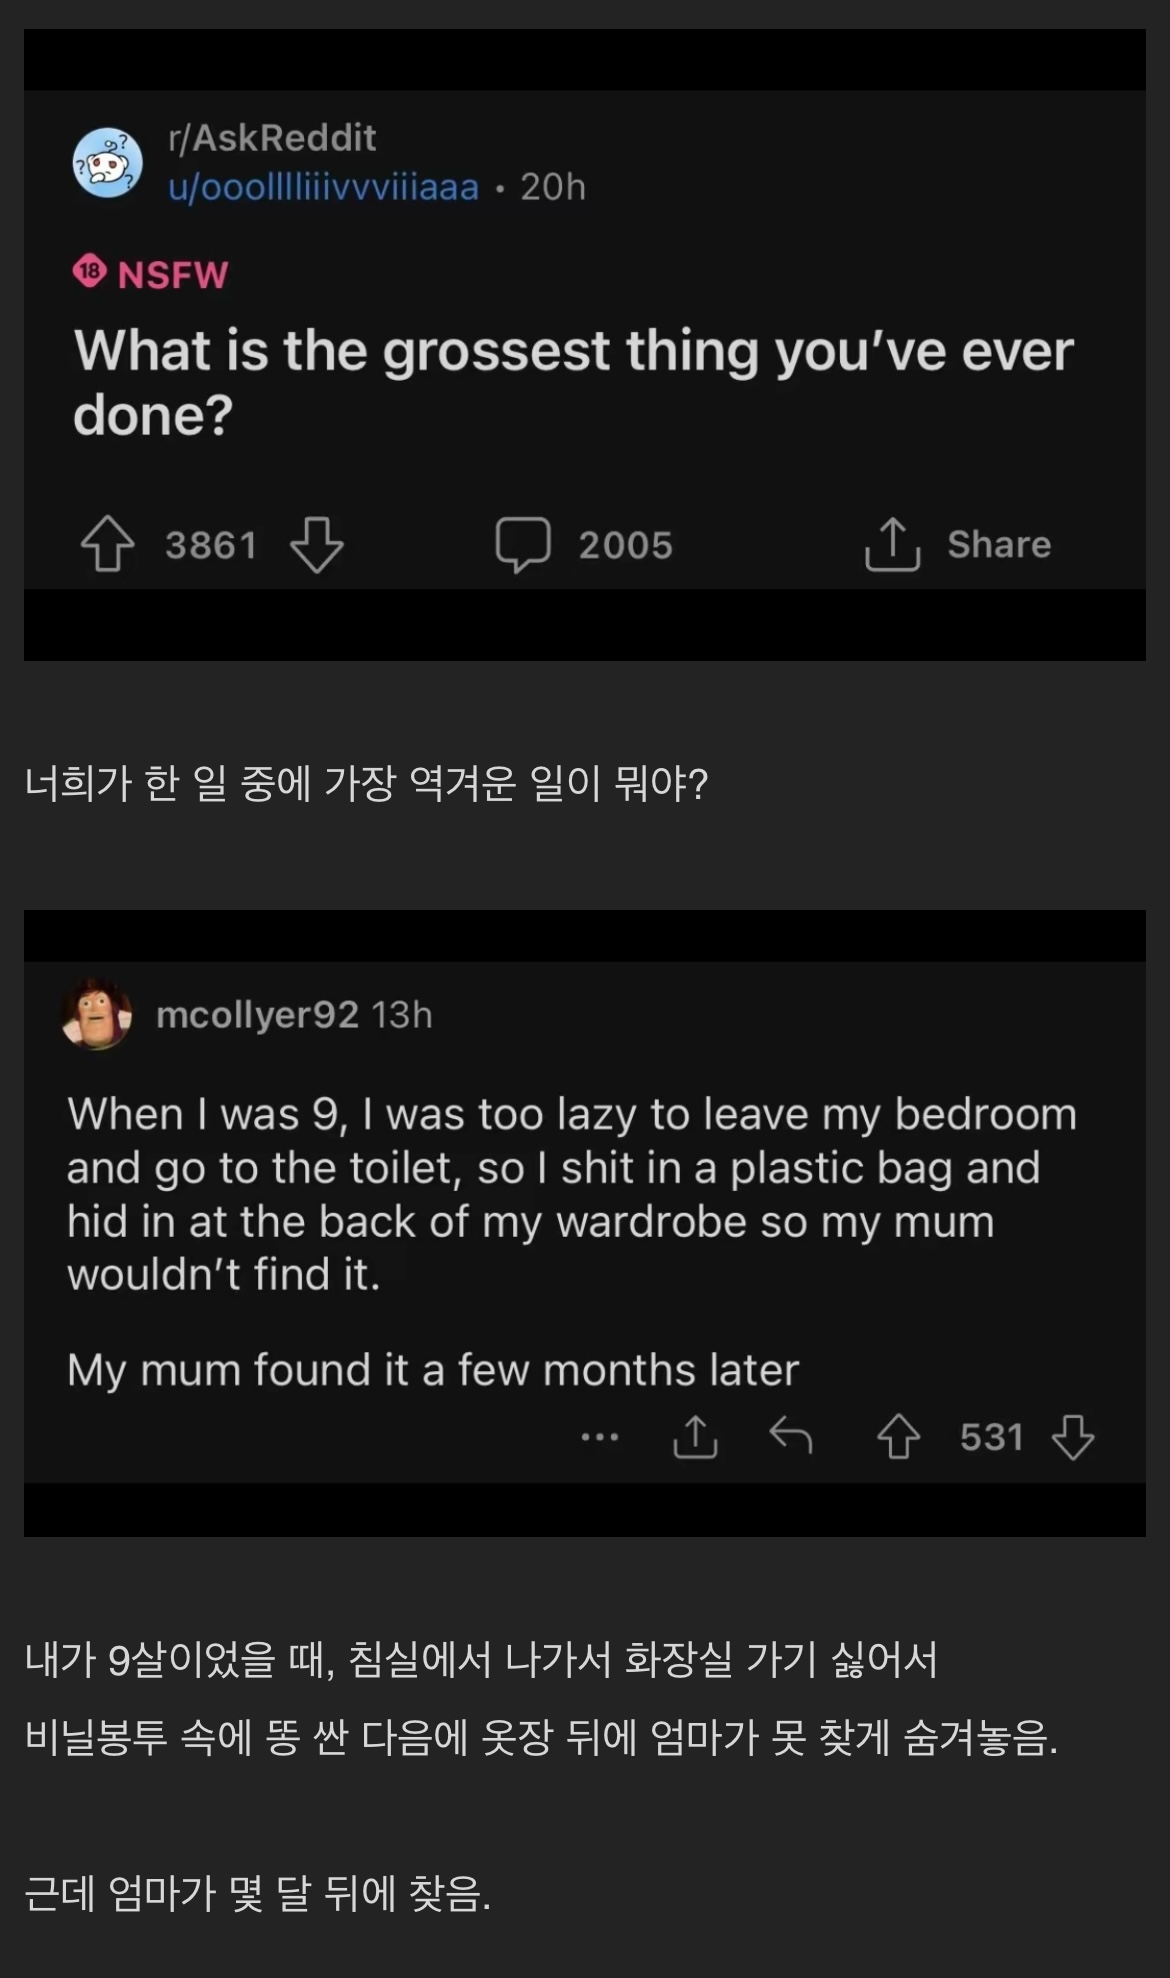Click the 3861 post vote score

point(211,545)
